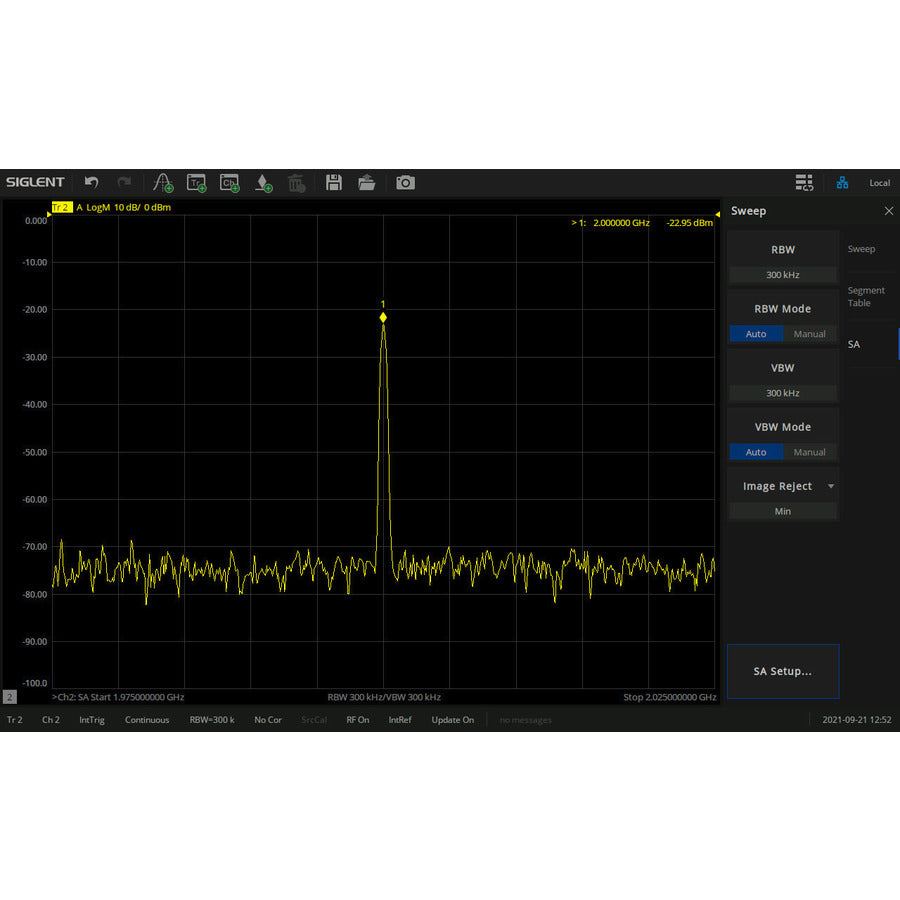Switch VBW Mode to Manual
The width and height of the screenshot is (900, 900).
point(809,452)
